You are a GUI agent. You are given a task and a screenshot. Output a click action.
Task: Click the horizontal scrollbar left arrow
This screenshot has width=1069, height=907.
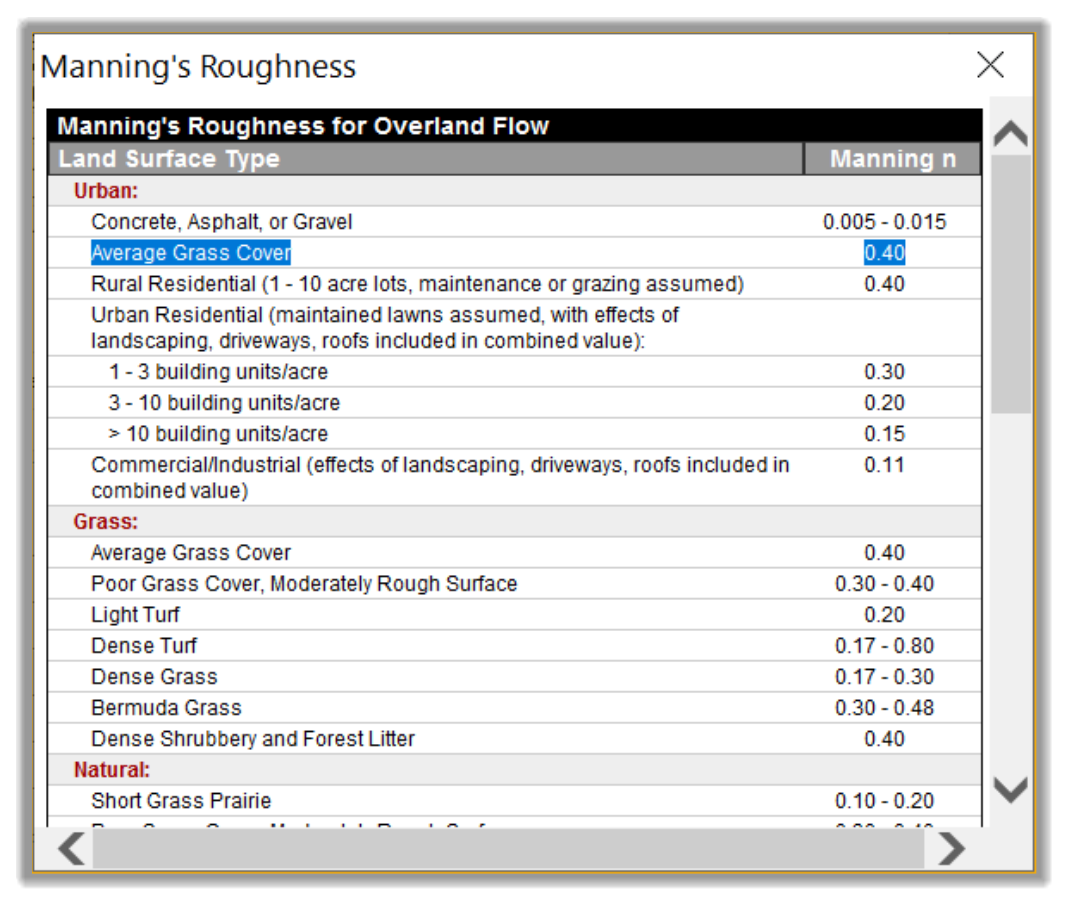point(72,849)
